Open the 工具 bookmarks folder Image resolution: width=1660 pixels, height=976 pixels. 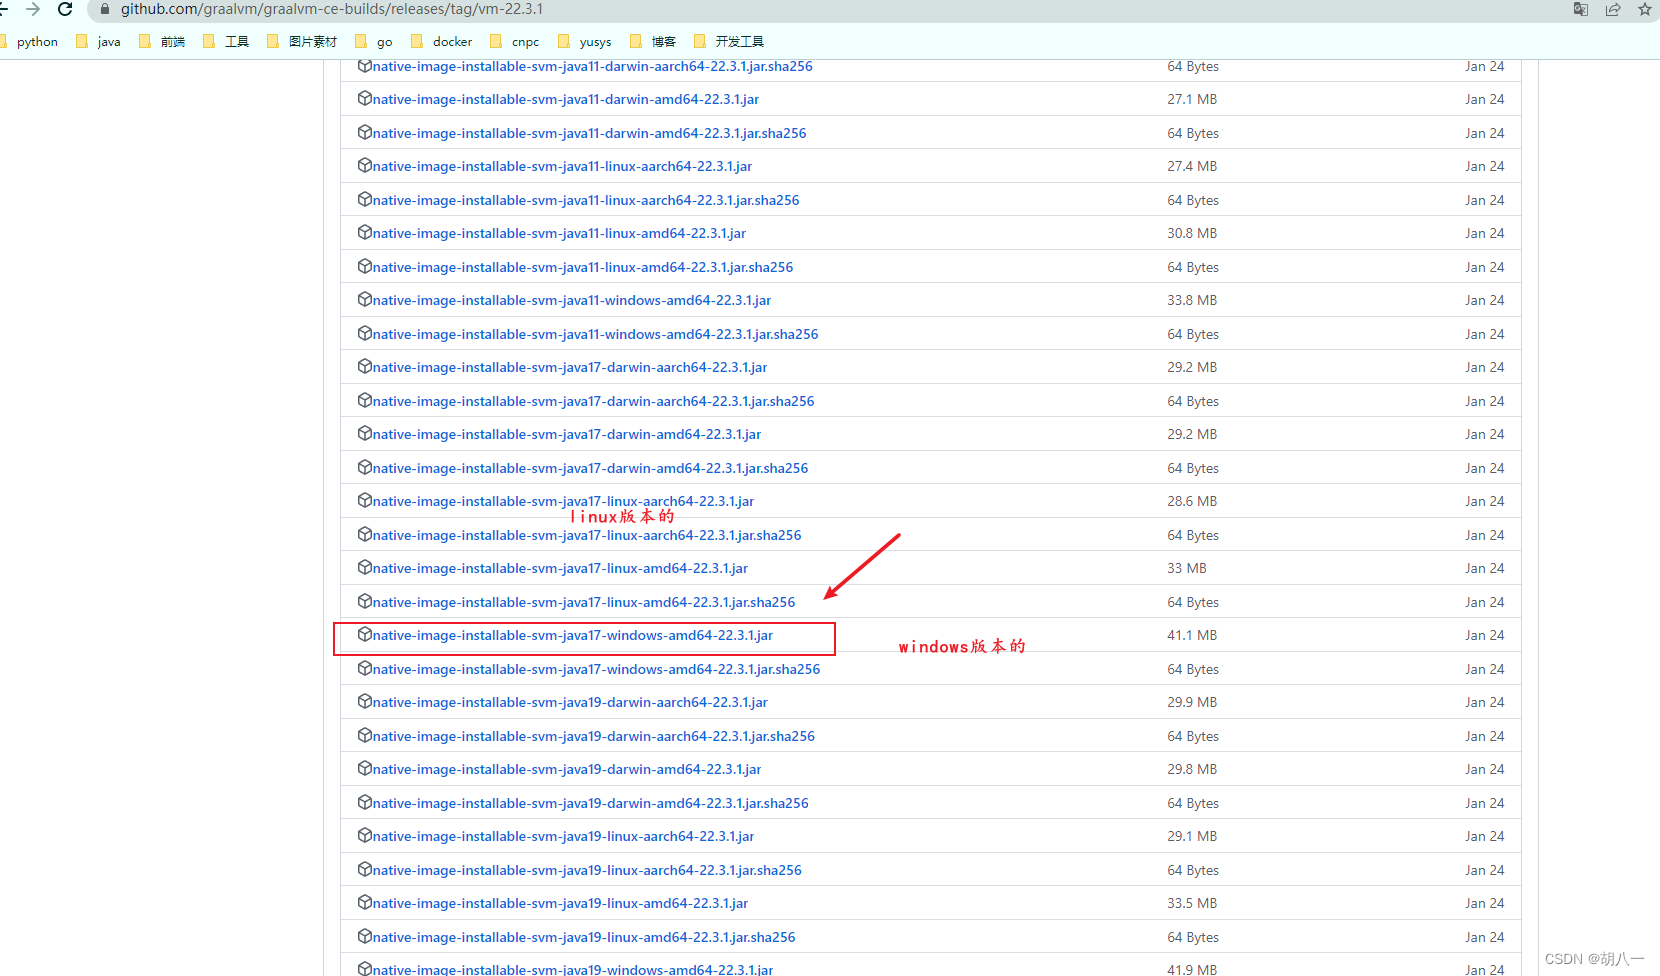(226, 41)
